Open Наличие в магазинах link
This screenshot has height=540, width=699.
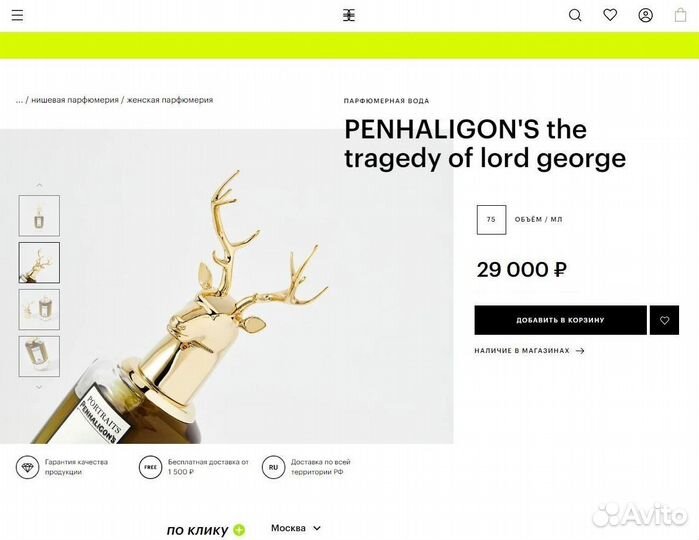tap(529, 351)
